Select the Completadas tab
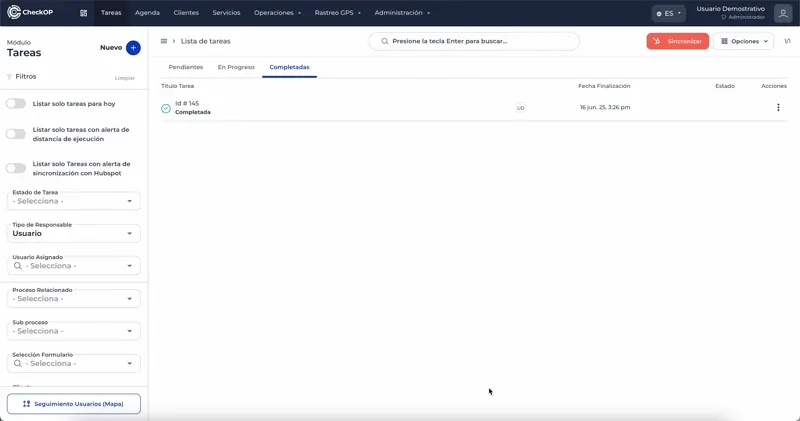The height and width of the screenshot is (421, 800). click(x=289, y=67)
